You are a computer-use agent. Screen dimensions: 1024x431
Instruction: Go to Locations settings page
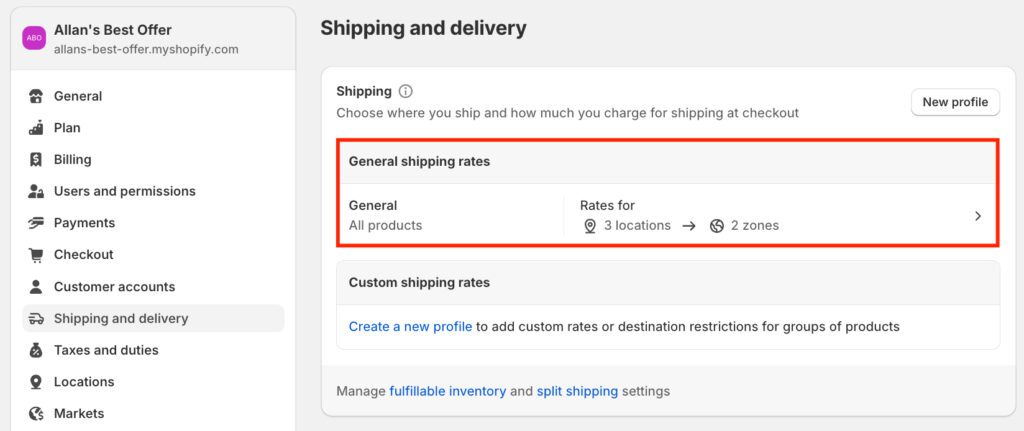tap(84, 382)
